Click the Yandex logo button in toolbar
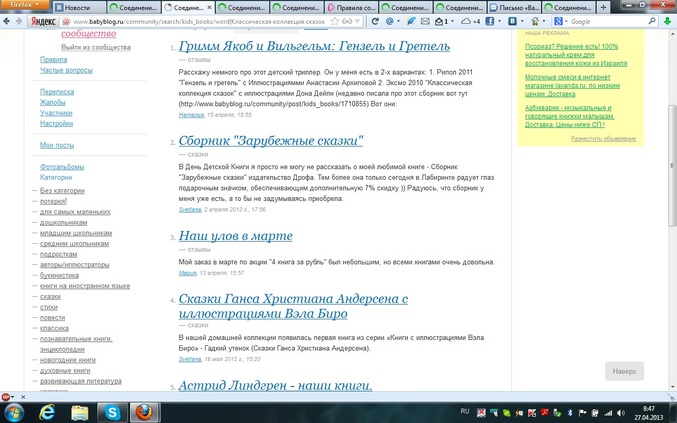The image size is (677, 423). (41, 21)
